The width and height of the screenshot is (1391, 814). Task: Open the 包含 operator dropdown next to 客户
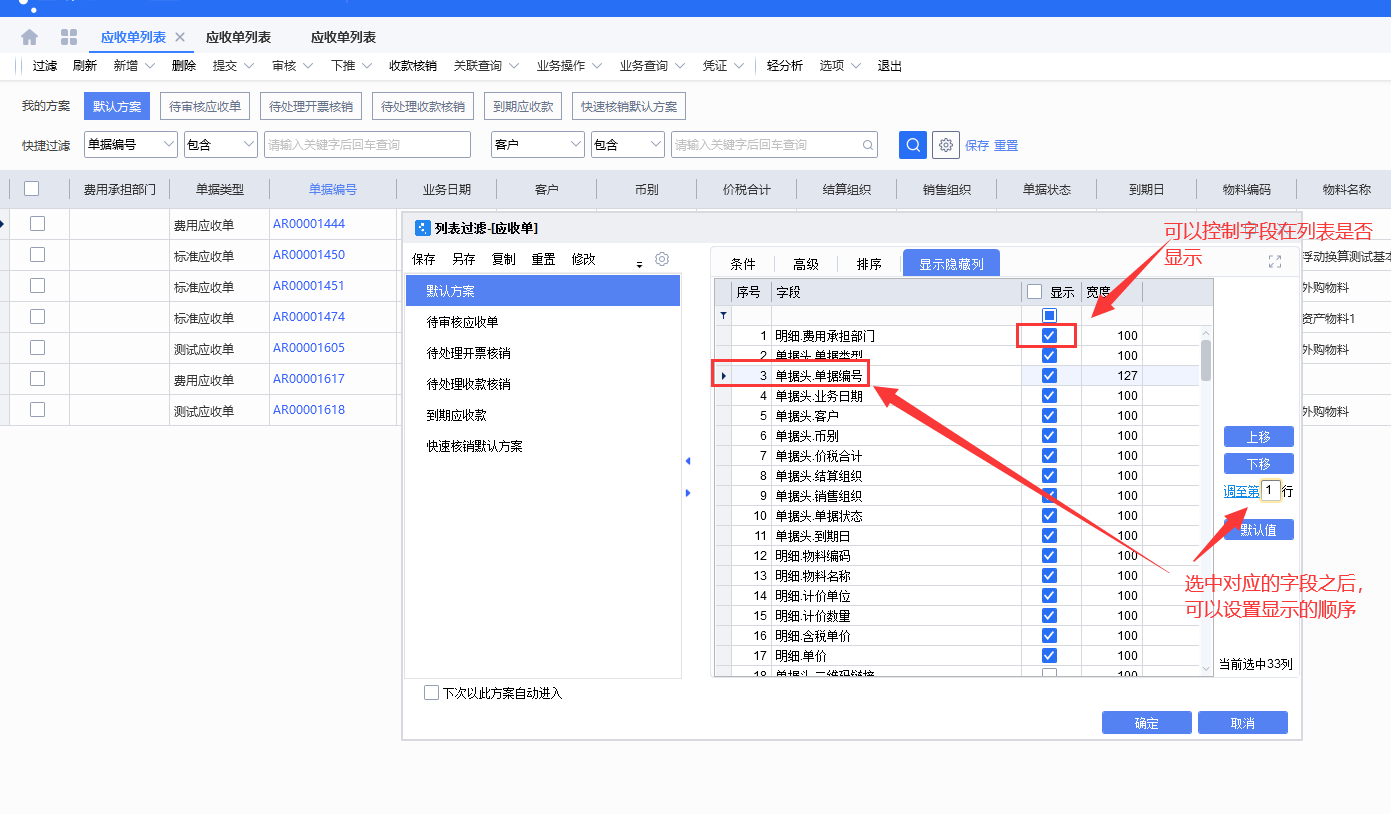pos(628,145)
